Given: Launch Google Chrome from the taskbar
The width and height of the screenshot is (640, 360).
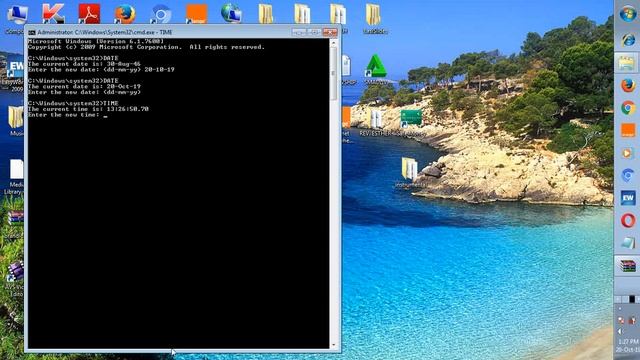Looking at the screenshot, I should click(x=628, y=108).
